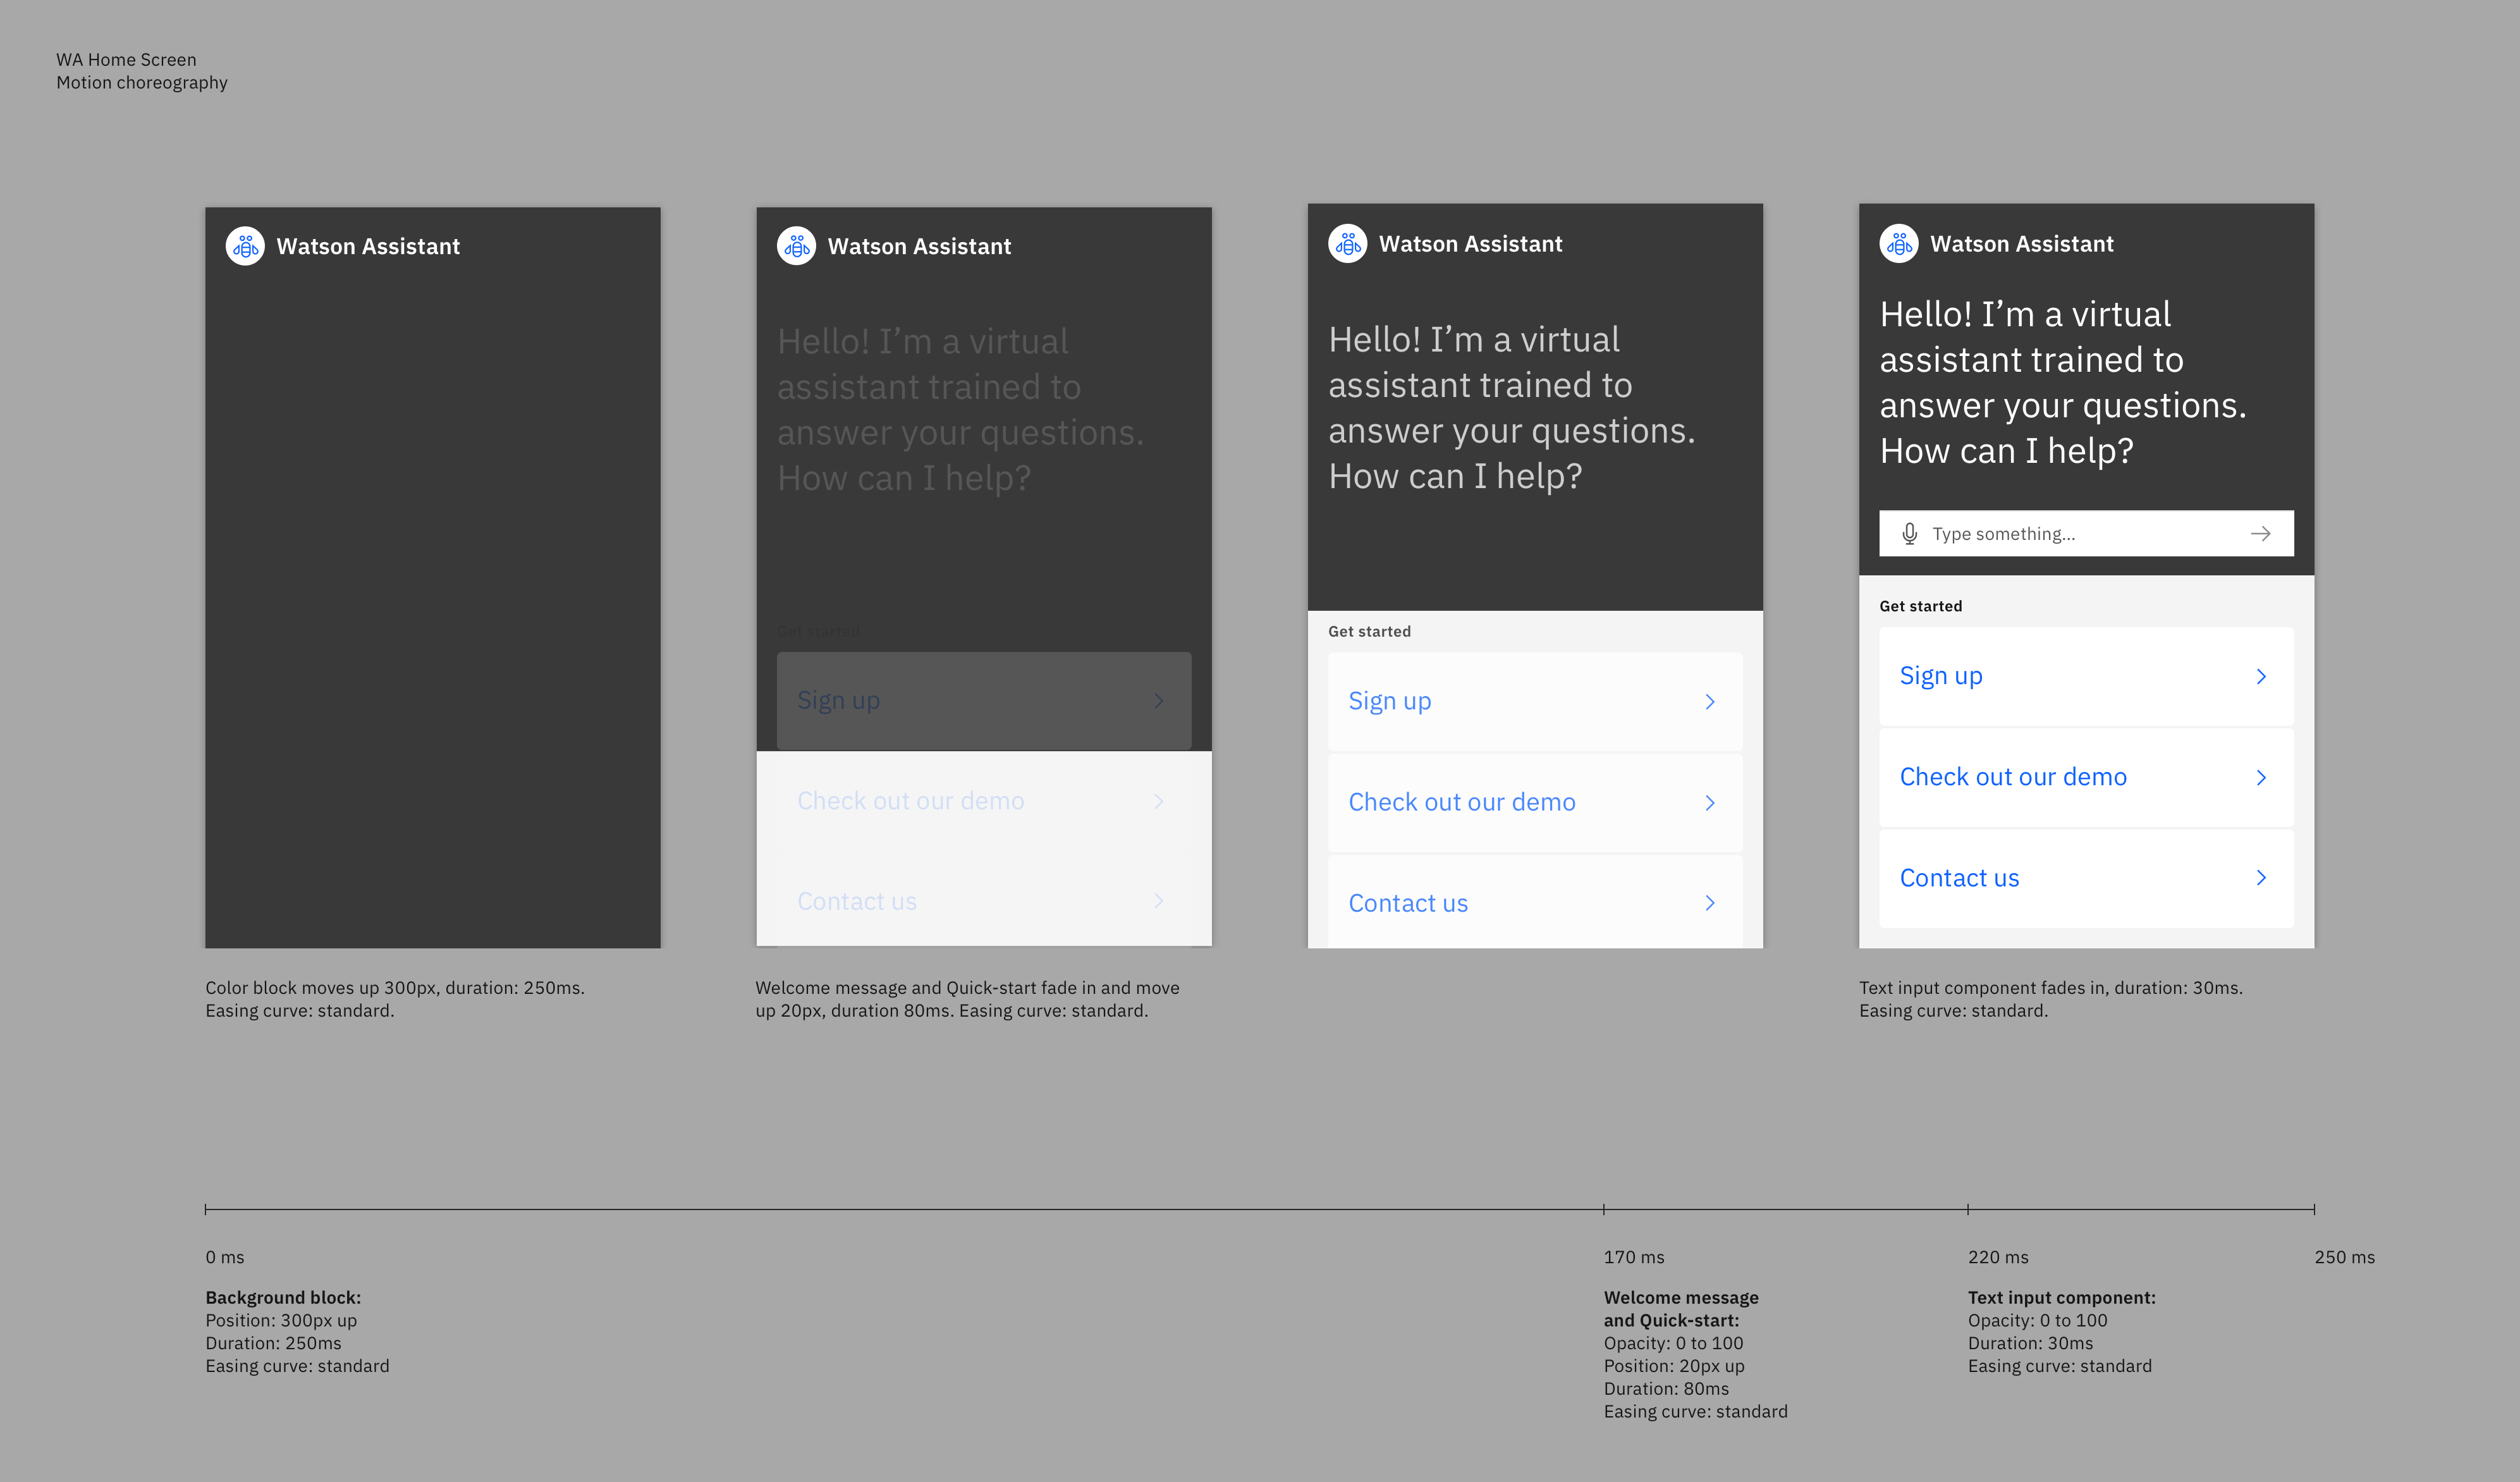Select Sign up in fourth screen
This screenshot has width=2520, height=1482.
coord(1941,677)
